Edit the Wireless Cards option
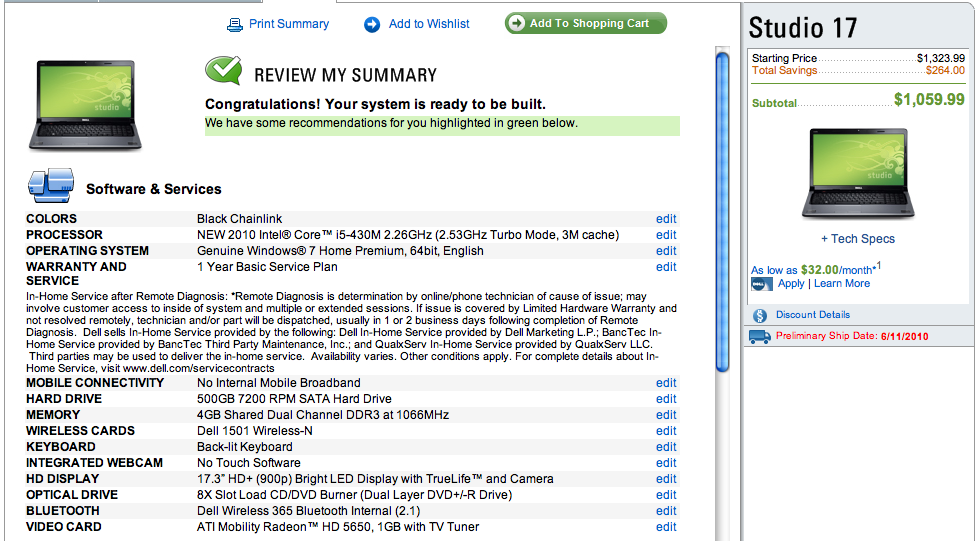 tap(665, 431)
